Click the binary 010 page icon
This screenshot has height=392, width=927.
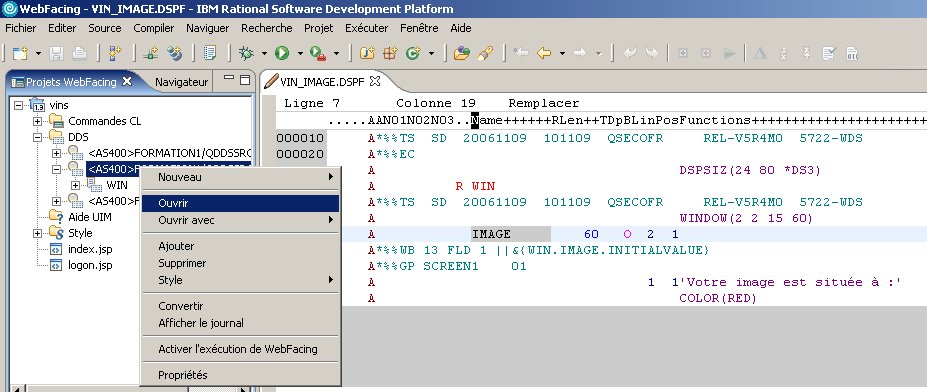click(852, 53)
